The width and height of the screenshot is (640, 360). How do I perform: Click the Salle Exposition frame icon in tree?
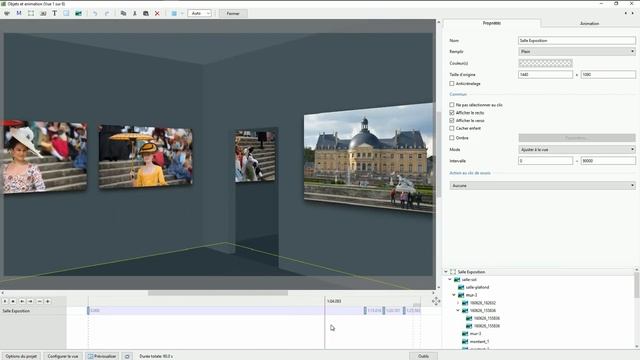coord(453,271)
